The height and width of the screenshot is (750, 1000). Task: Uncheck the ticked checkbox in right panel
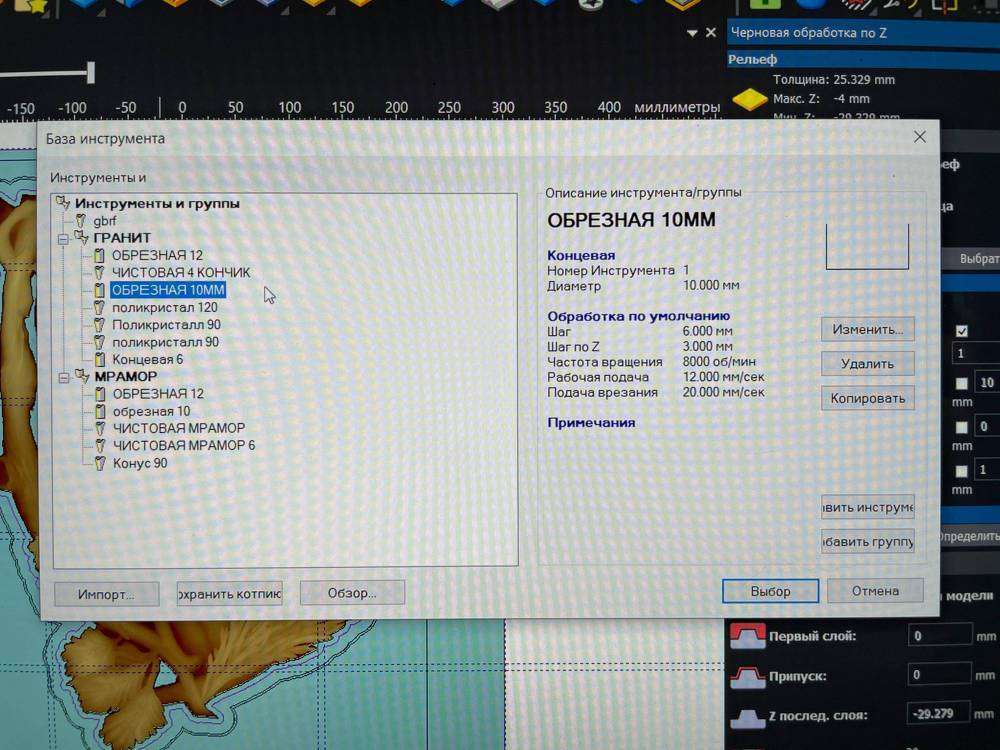[x=962, y=331]
